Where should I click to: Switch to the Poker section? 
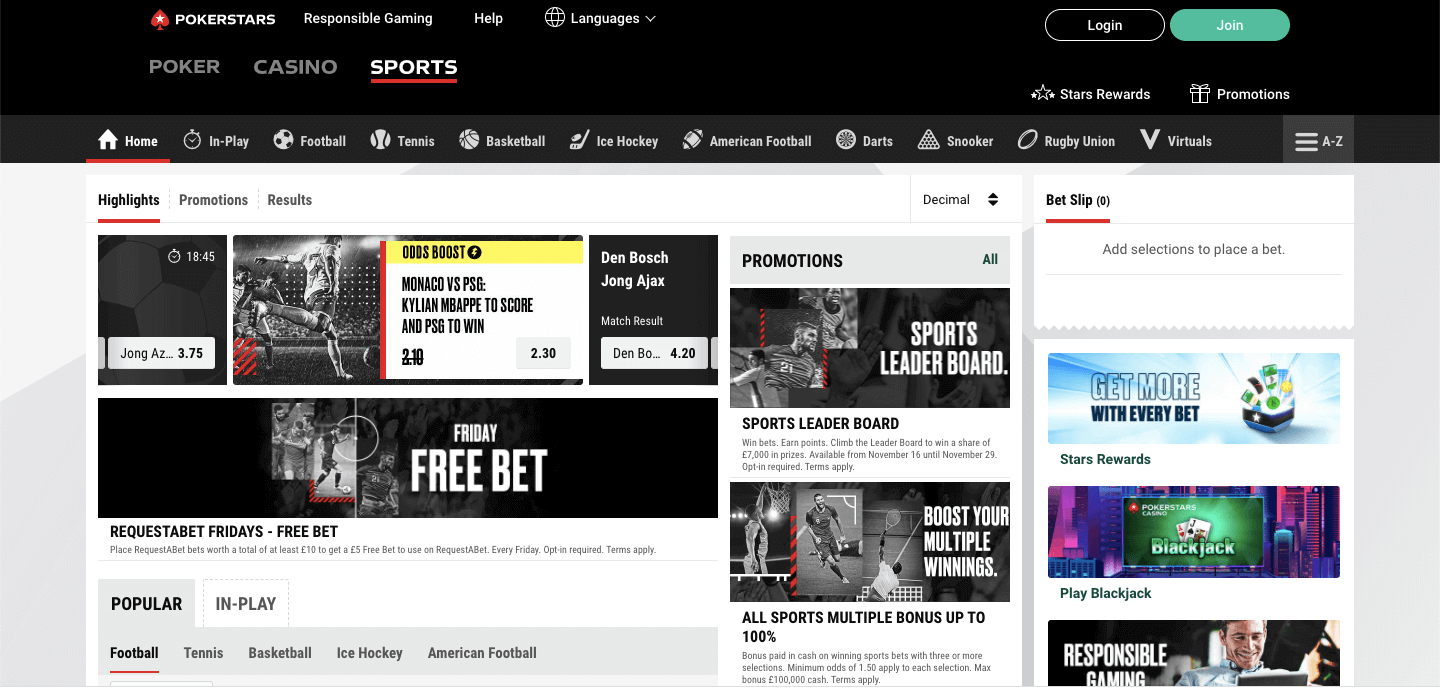click(184, 67)
